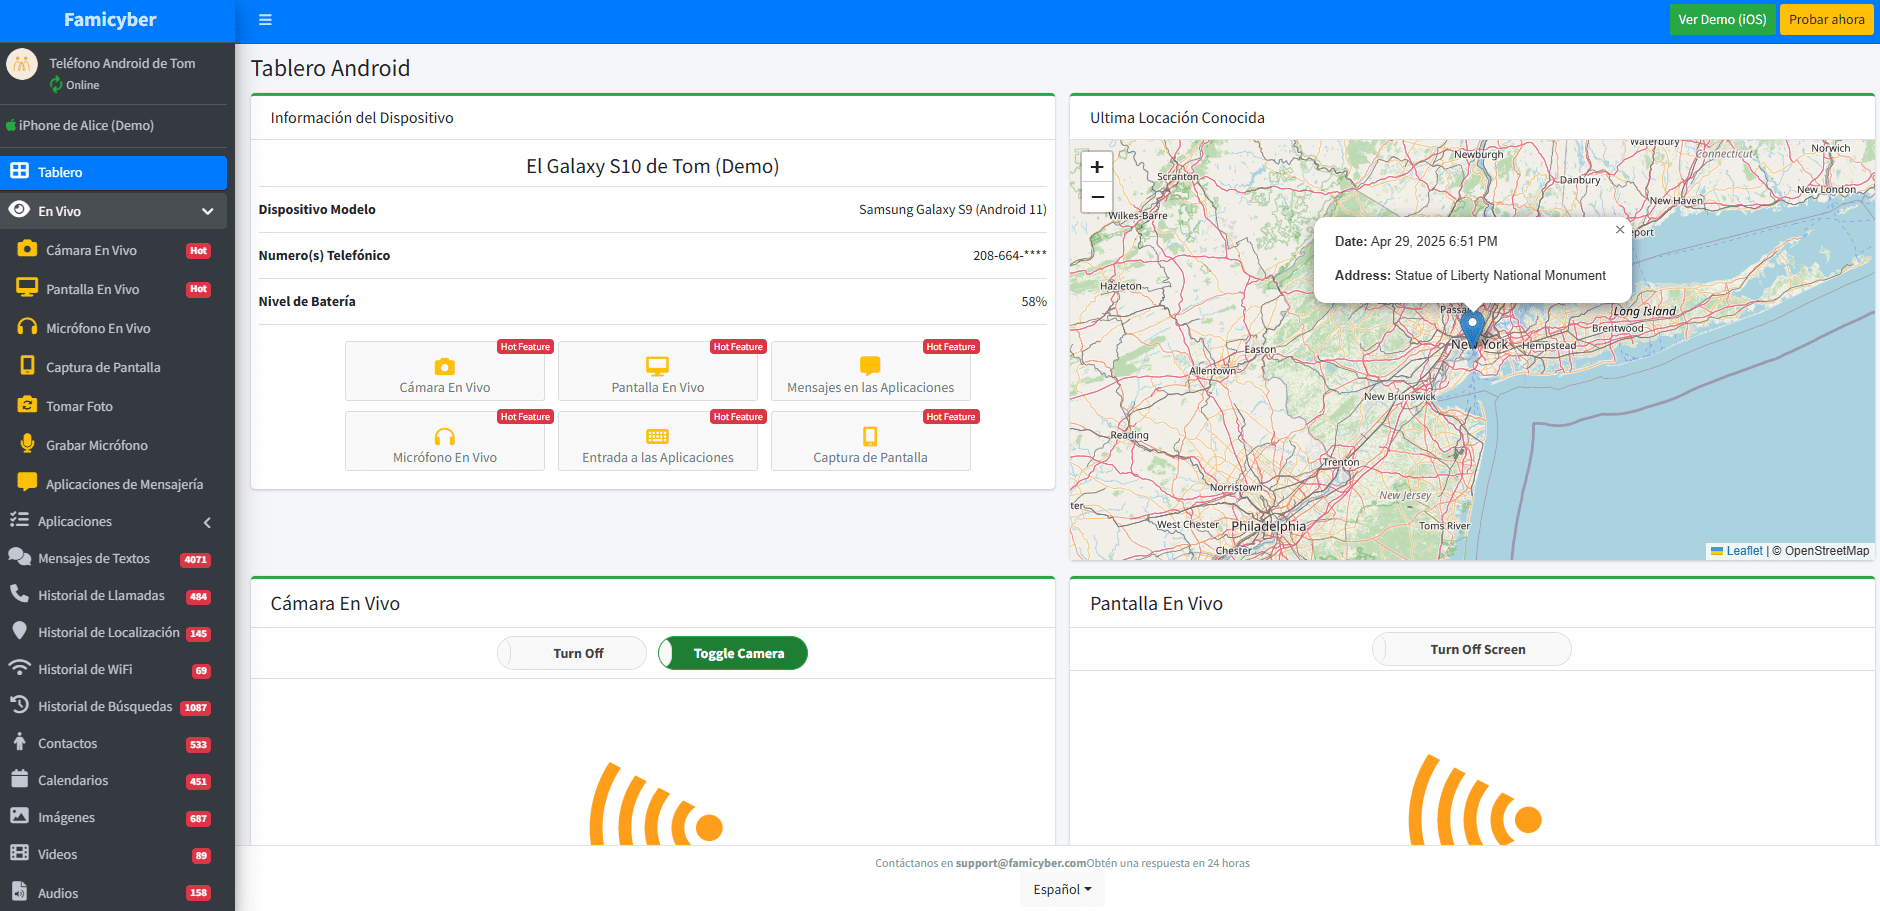Viewport: 1880px width, 911px height.
Task: Click the battery level 58% value
Action: [1034, 301]
